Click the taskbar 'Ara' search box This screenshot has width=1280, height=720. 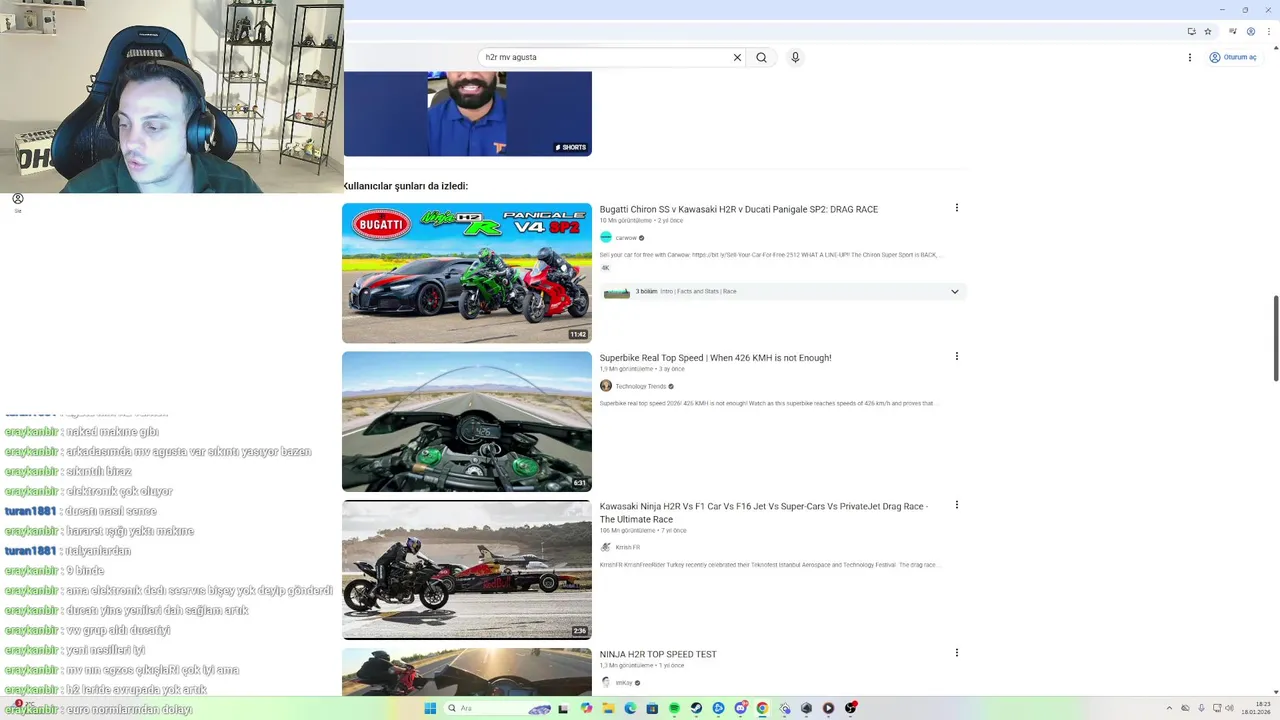(x=496, y=708)
